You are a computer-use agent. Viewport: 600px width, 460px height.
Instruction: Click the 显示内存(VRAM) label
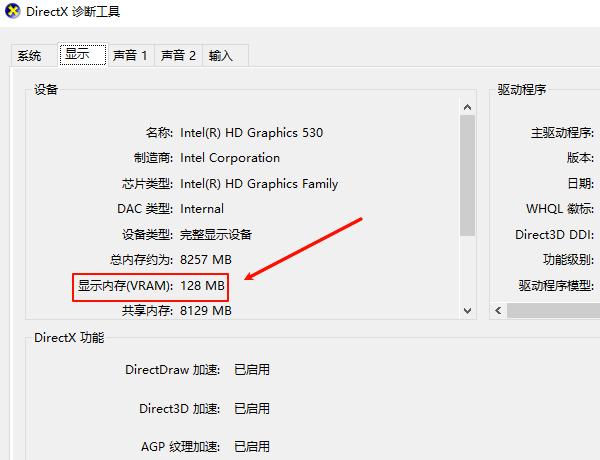(x=126, y=286)
